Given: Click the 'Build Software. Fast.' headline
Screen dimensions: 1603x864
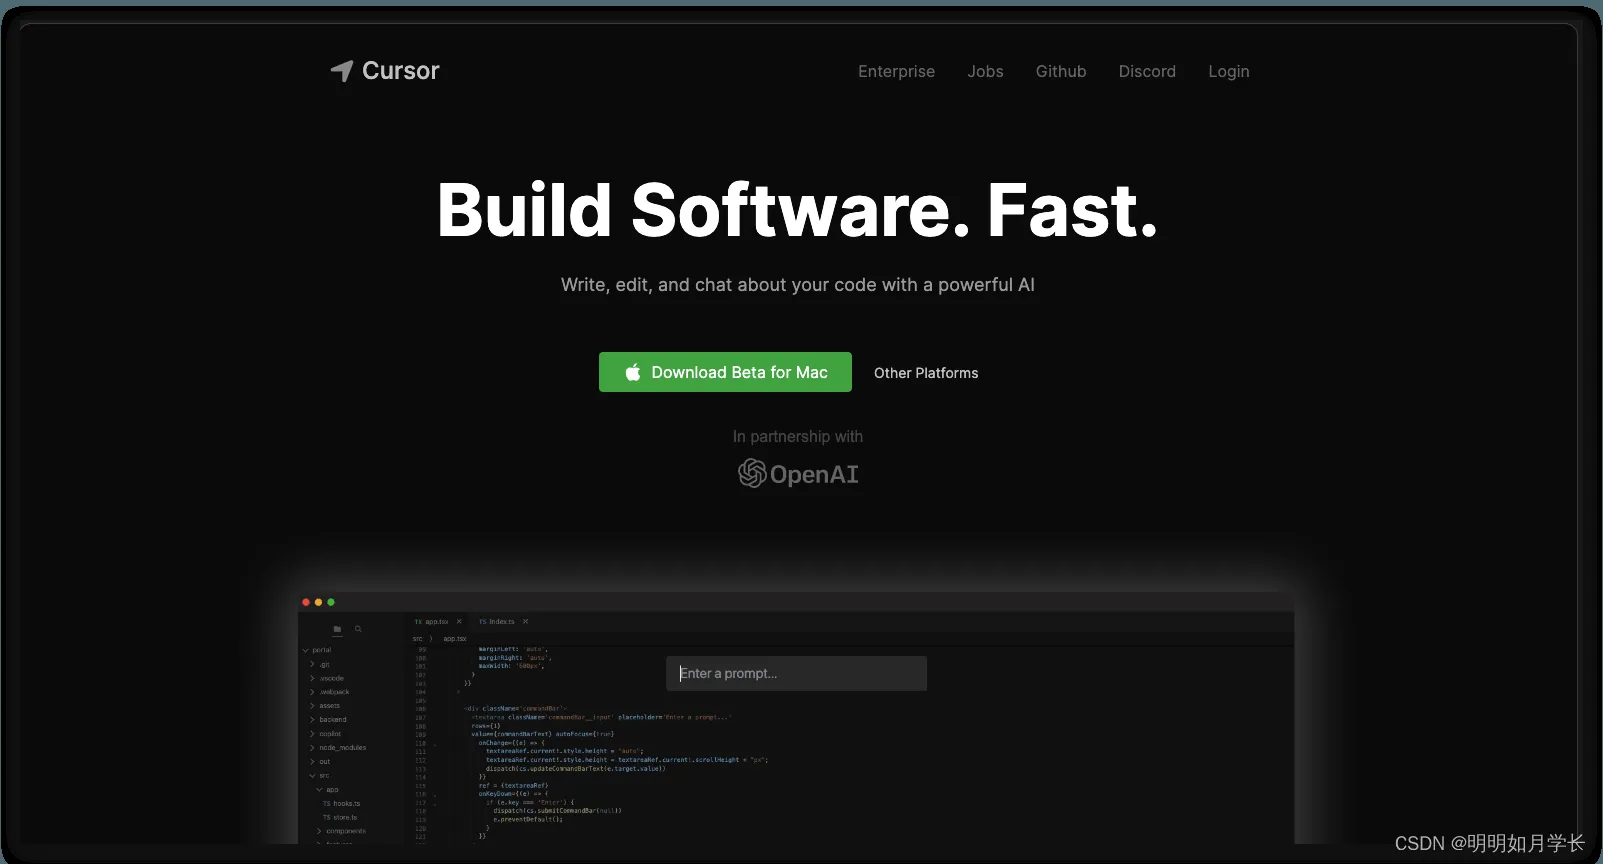Looking at the screenshot, I should [x=797, y=210].
